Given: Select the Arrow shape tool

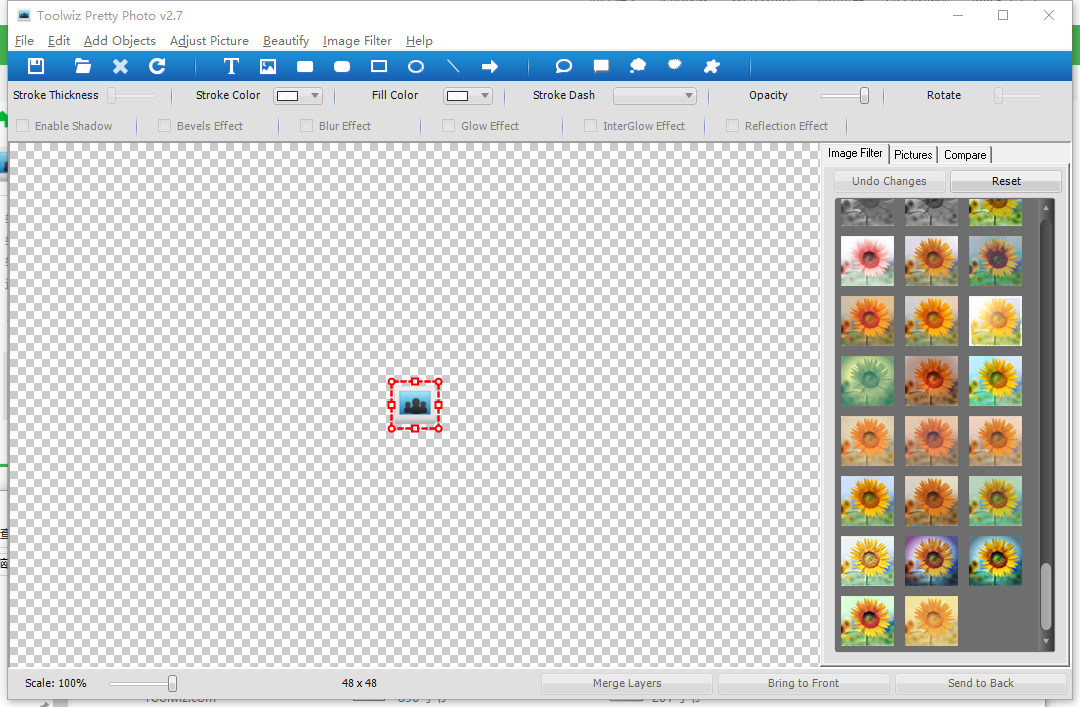Looking at the screenshot, I should (489, 66).
